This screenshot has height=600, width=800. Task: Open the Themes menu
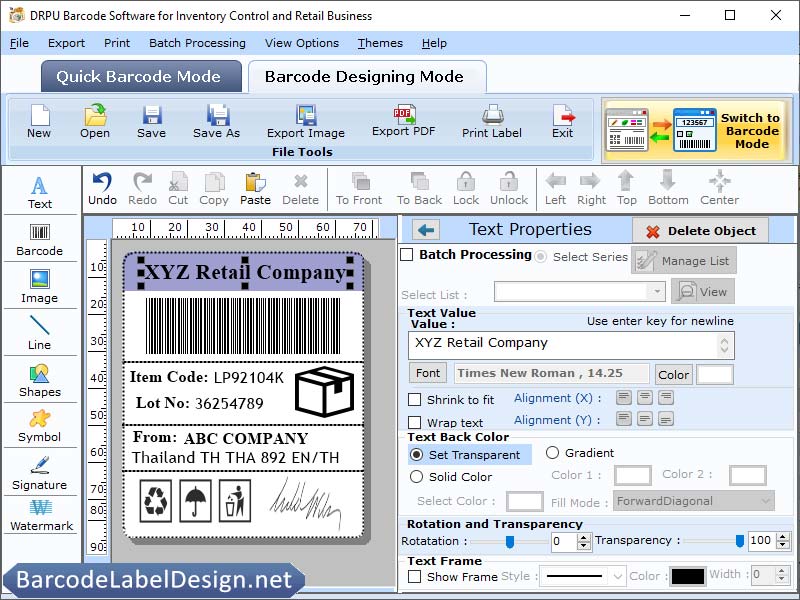[x=379, y=43]
